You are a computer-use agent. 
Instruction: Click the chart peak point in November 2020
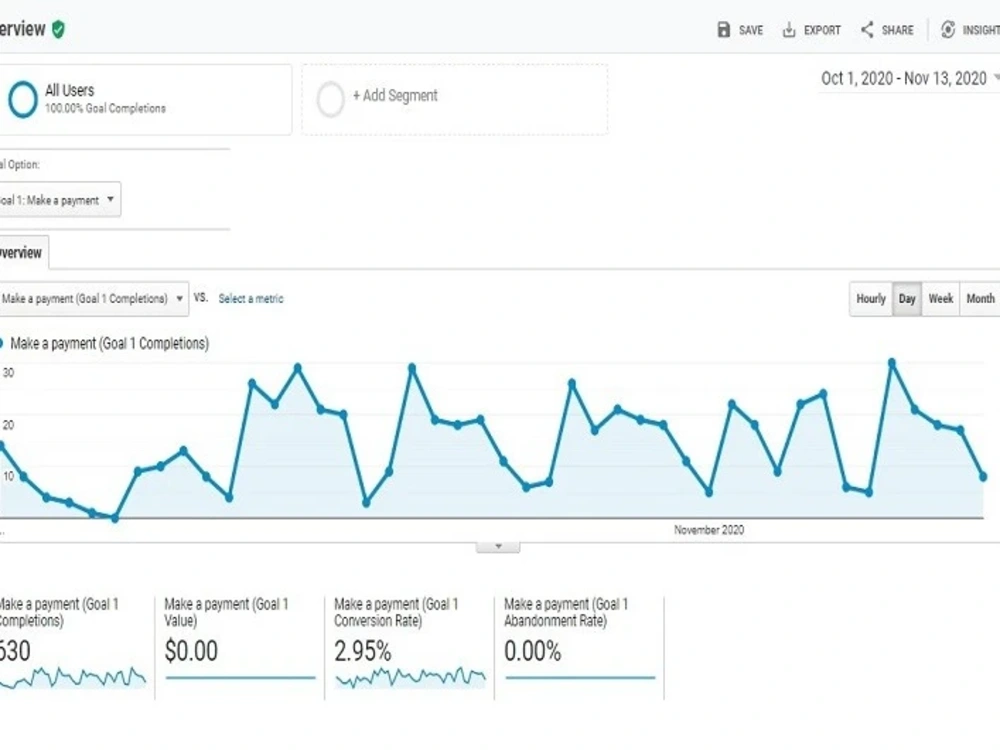892,363
